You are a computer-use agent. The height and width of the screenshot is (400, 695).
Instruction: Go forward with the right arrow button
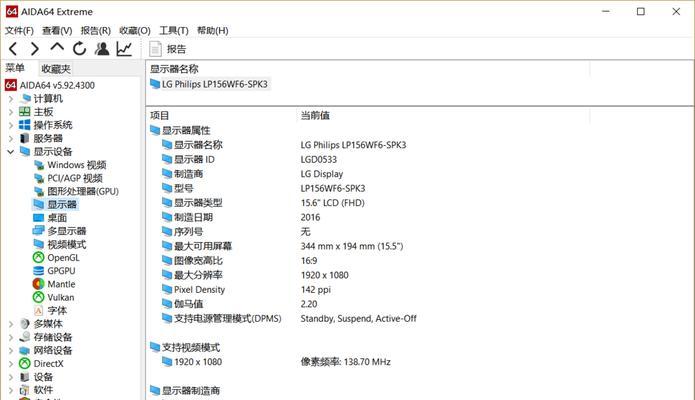click(x=35, y=49)
